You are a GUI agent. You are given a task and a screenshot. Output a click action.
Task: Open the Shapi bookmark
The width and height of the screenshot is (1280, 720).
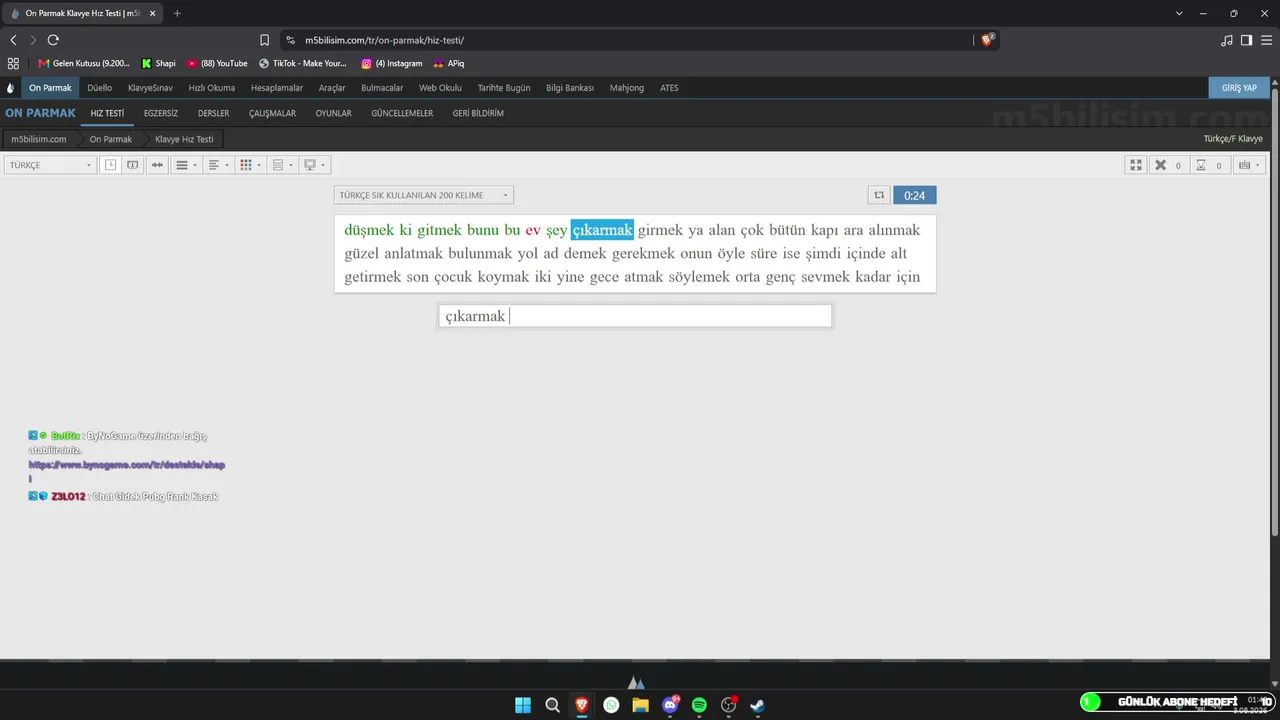point(159,63)
